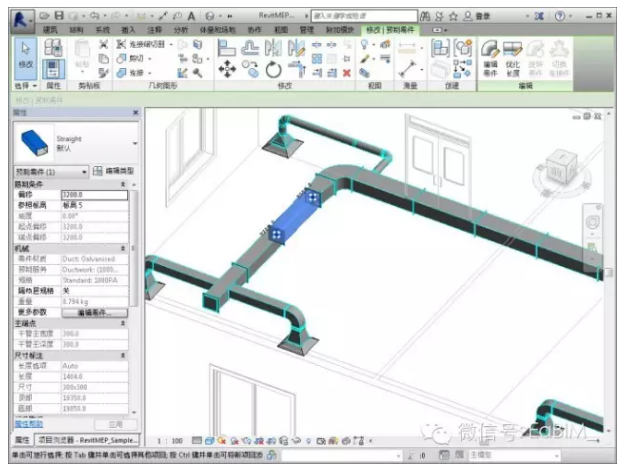Click the Help question mark icon

click(560, 16)
